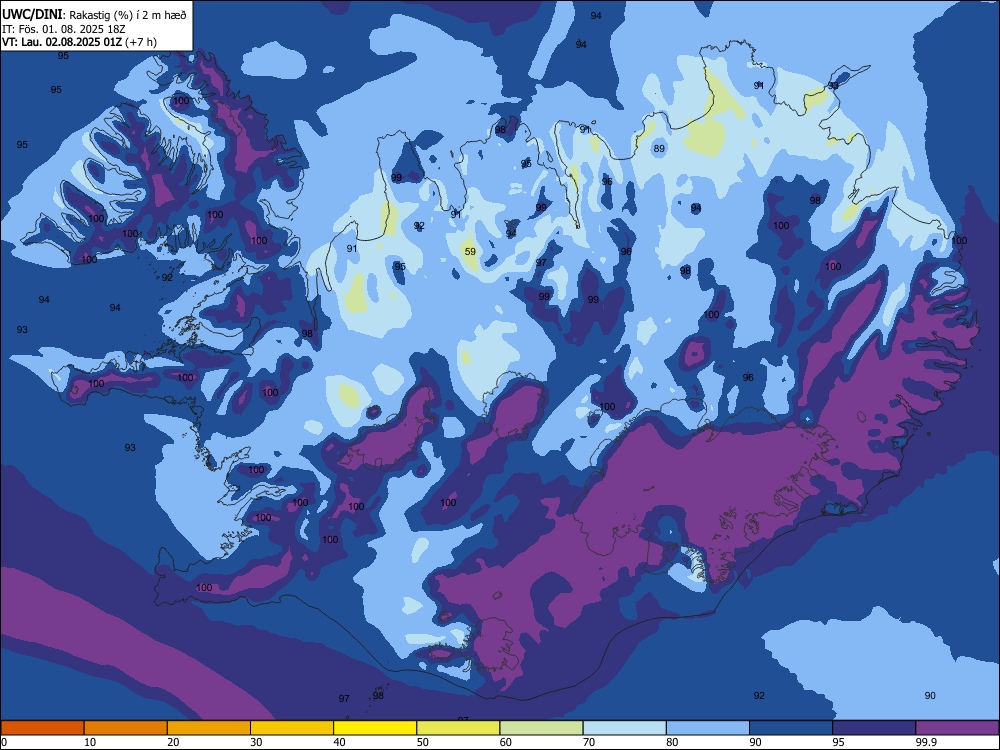1000x750 pixels.
Task: Click the "89" humidity value on the map
Action: [659, 149]
